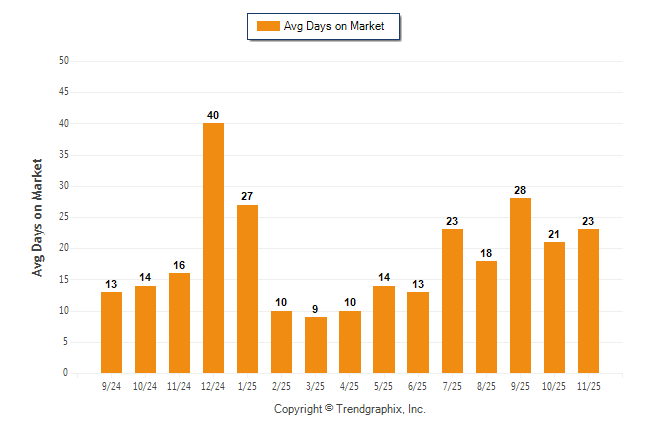The width and height of the screenshot is (646, 434).
Task: Select the 10/25 bar with value 21
Action: 554,307
